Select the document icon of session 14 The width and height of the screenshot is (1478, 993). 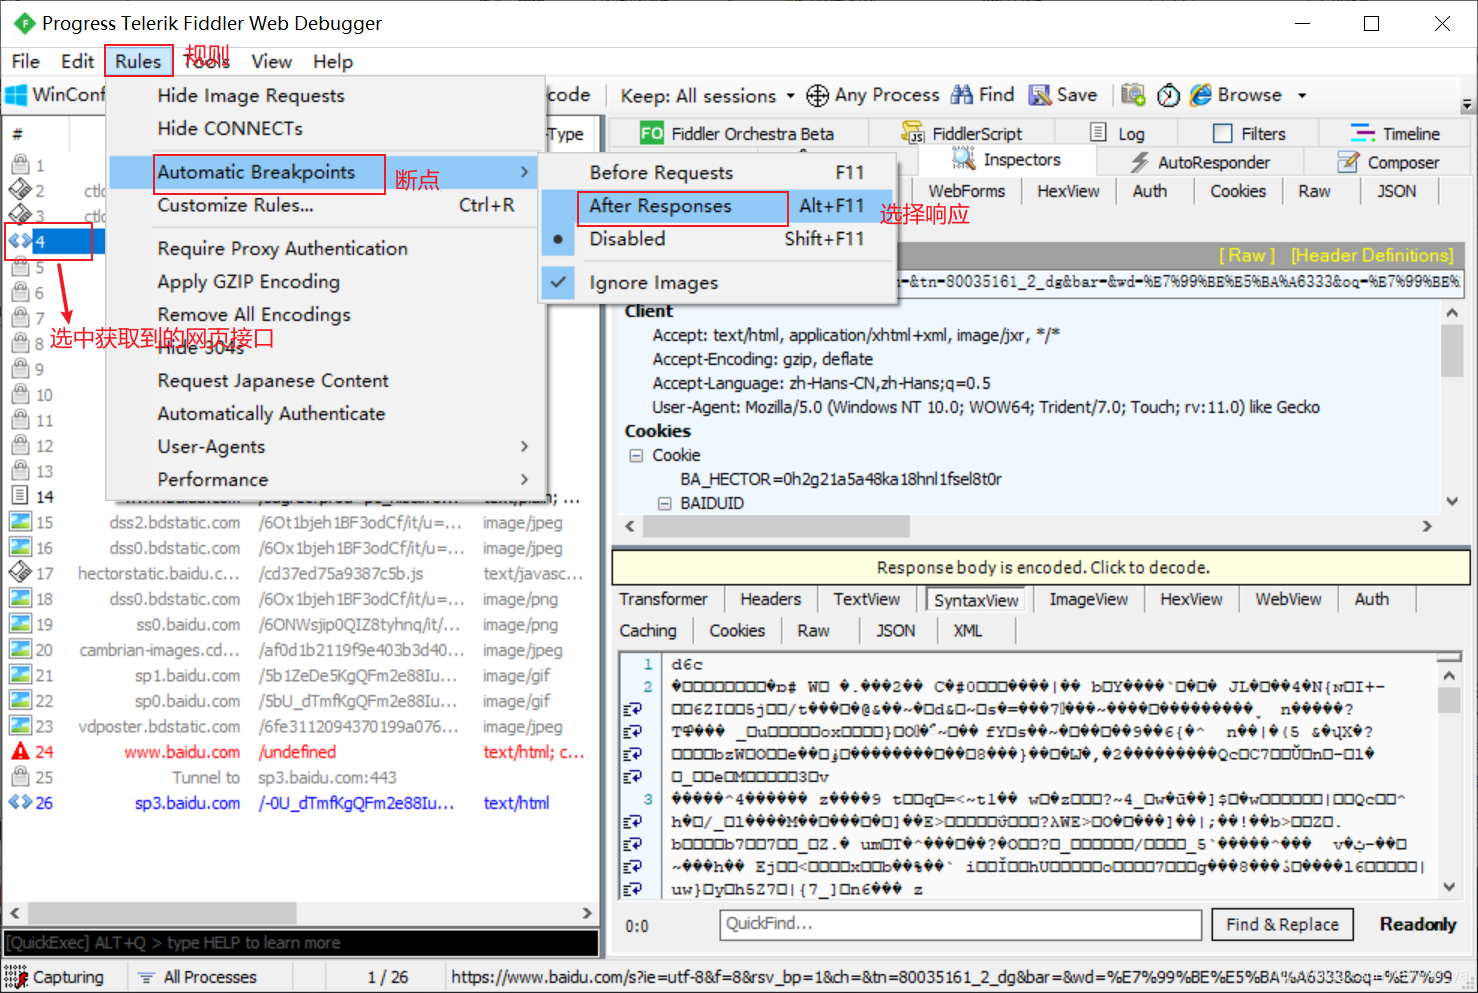[x=20, y=496]
